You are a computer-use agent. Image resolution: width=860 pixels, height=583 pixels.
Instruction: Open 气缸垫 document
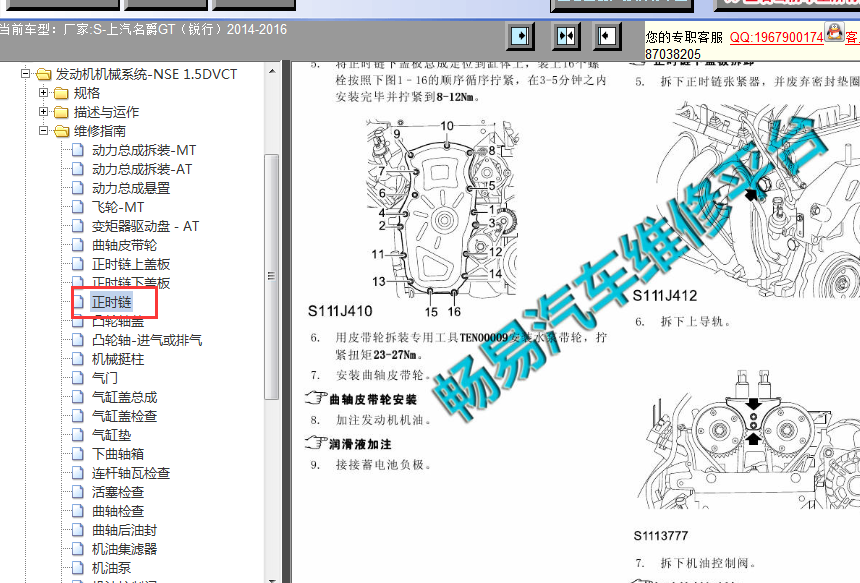pos(111,435)
